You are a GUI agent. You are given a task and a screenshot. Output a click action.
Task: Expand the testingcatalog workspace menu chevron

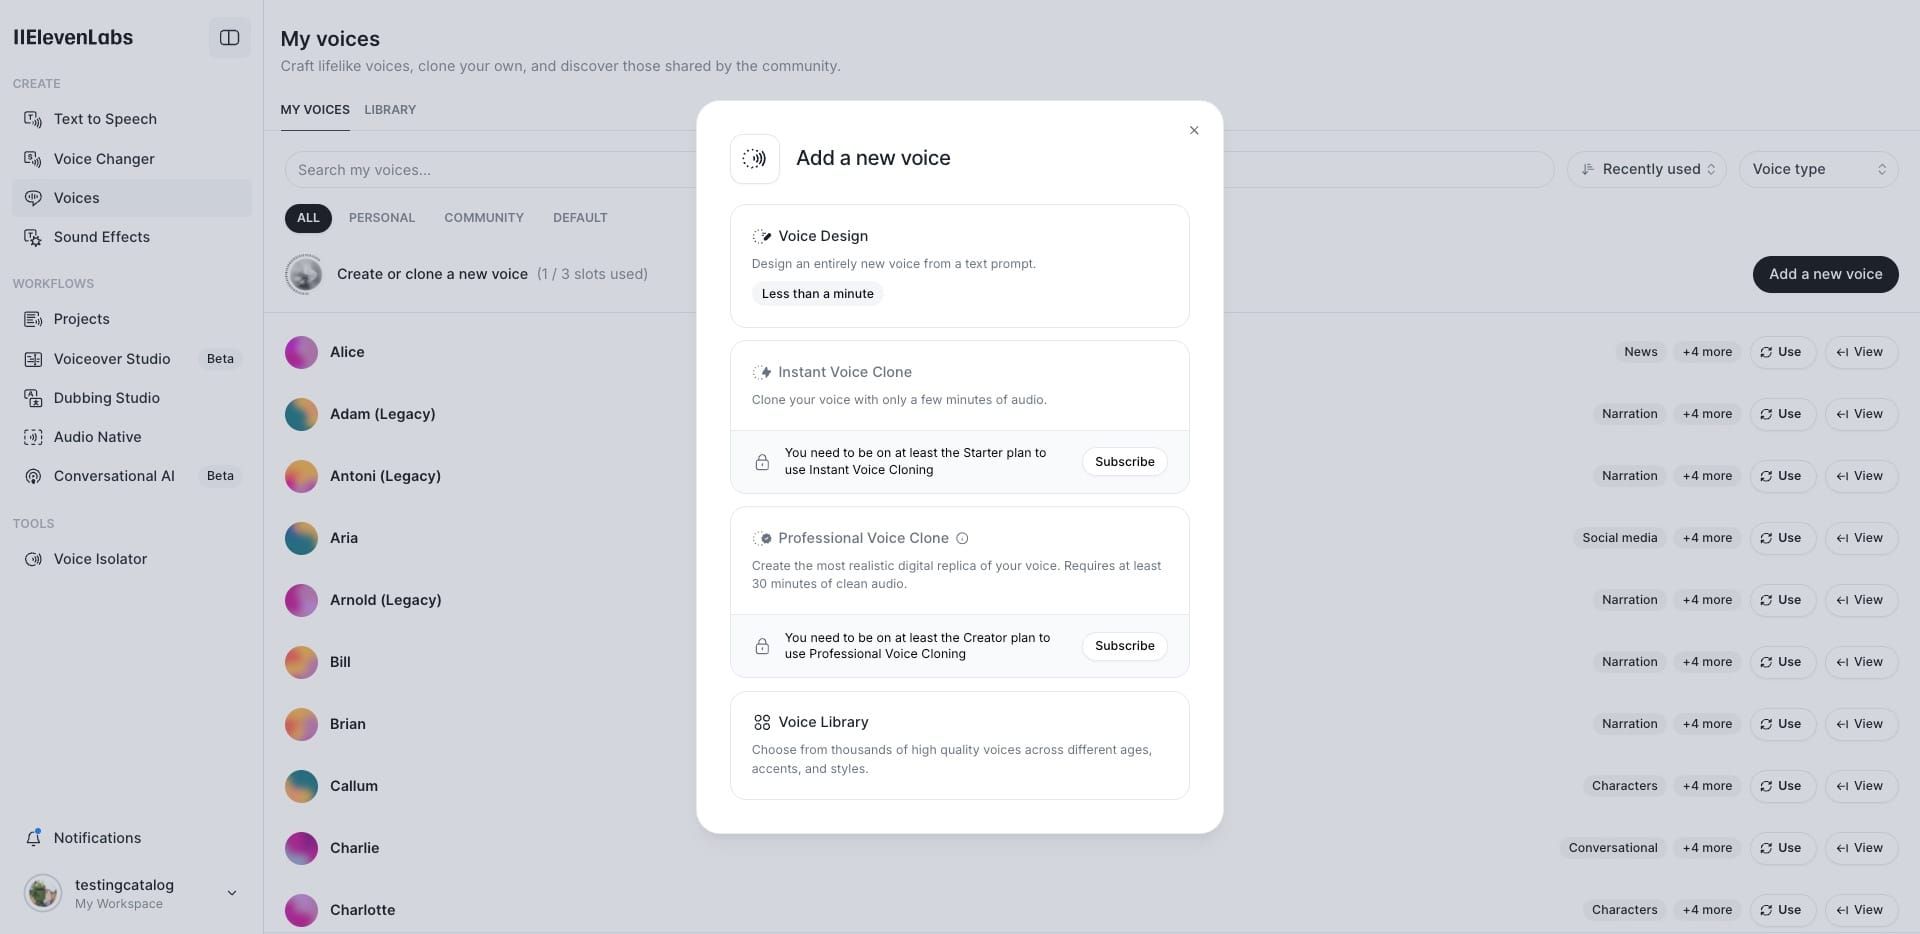tap(232, 893)
